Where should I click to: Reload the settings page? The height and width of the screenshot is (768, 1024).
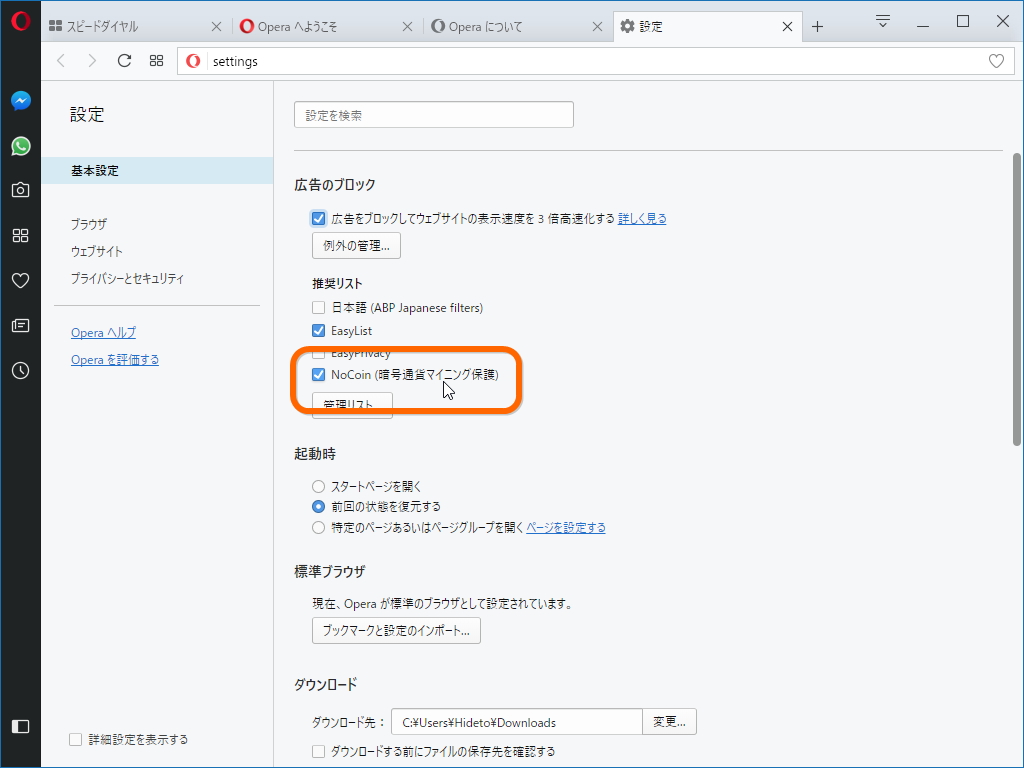tap(123, 60)
